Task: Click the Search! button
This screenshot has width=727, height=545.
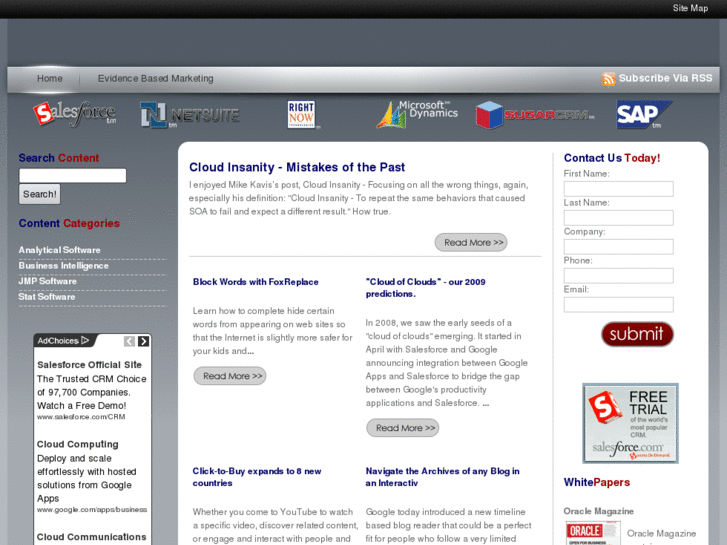Action: [x=39, y=194]
